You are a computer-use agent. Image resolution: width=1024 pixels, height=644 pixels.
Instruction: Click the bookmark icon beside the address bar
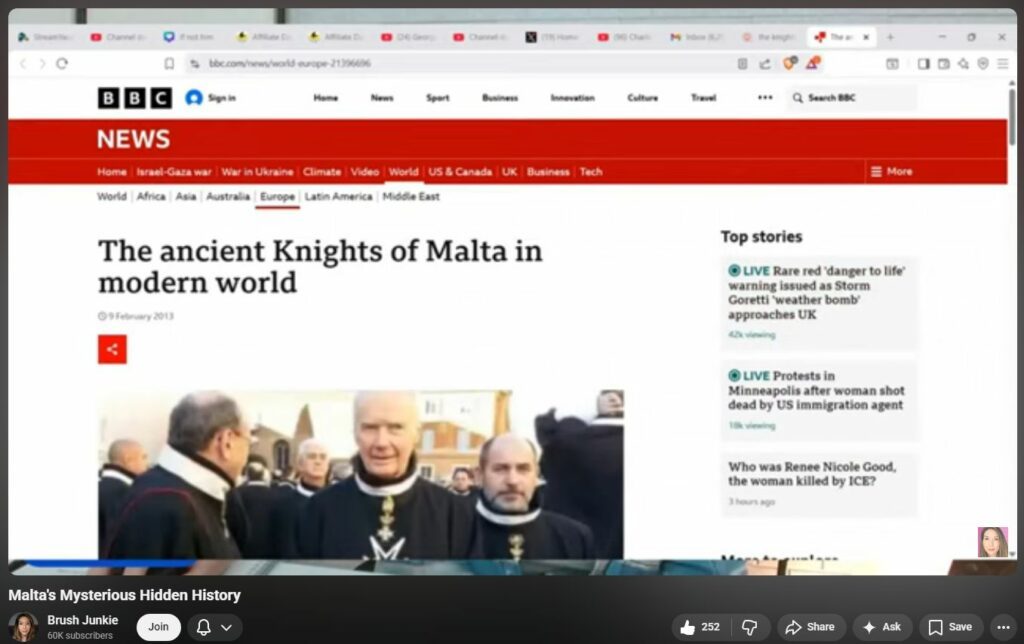pos(169,63)
